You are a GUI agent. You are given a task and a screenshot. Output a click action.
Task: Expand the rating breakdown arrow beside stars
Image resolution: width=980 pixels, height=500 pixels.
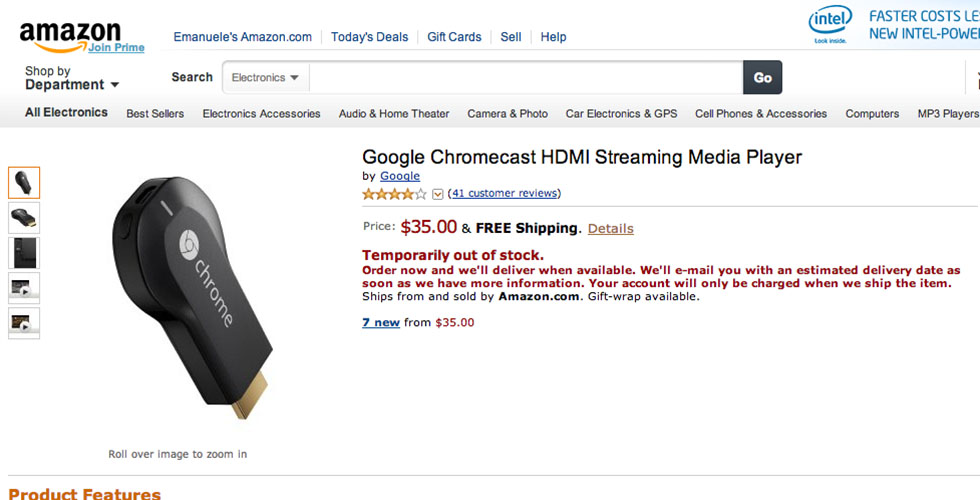[438, 194]
